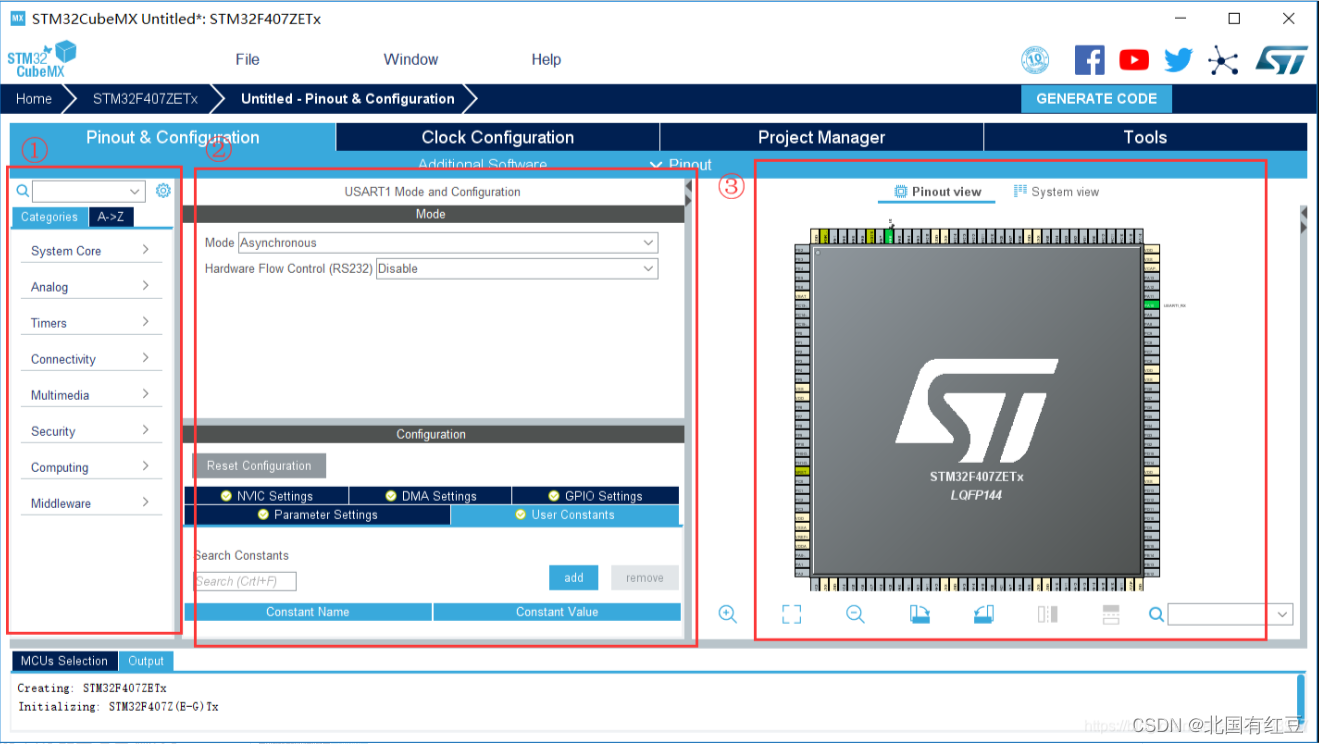Click the Facebook icon in the top bar
Image resolution: width=1319 pixels, height=744 pixels.
coord(1089,59)
